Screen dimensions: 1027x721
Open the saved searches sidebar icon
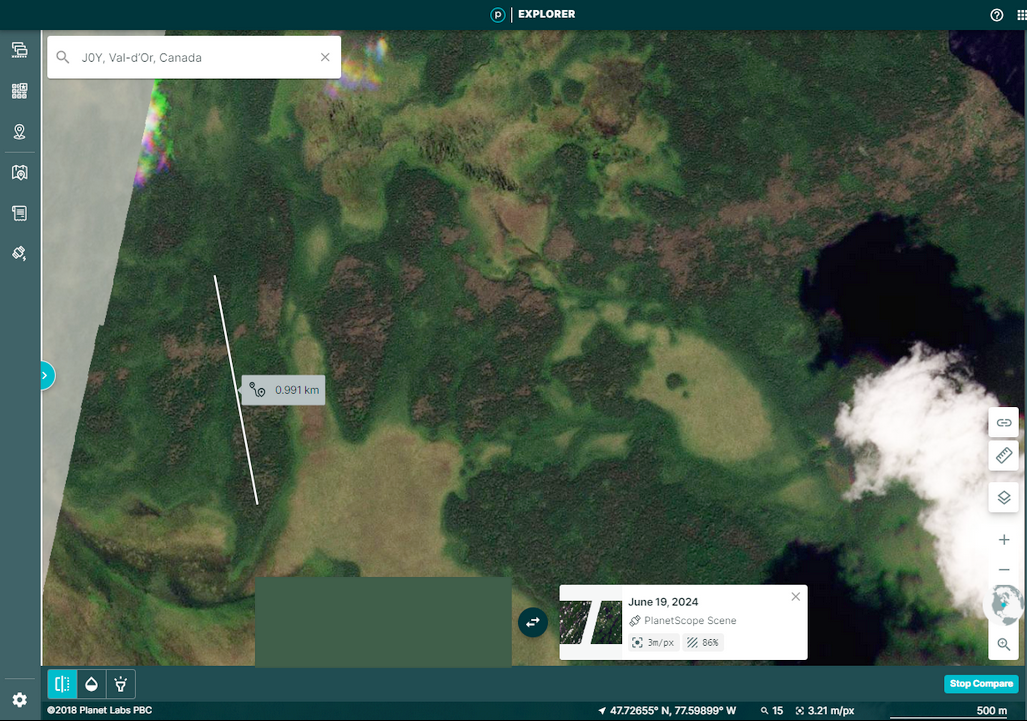pyautogui.click(x=20, y=50)
